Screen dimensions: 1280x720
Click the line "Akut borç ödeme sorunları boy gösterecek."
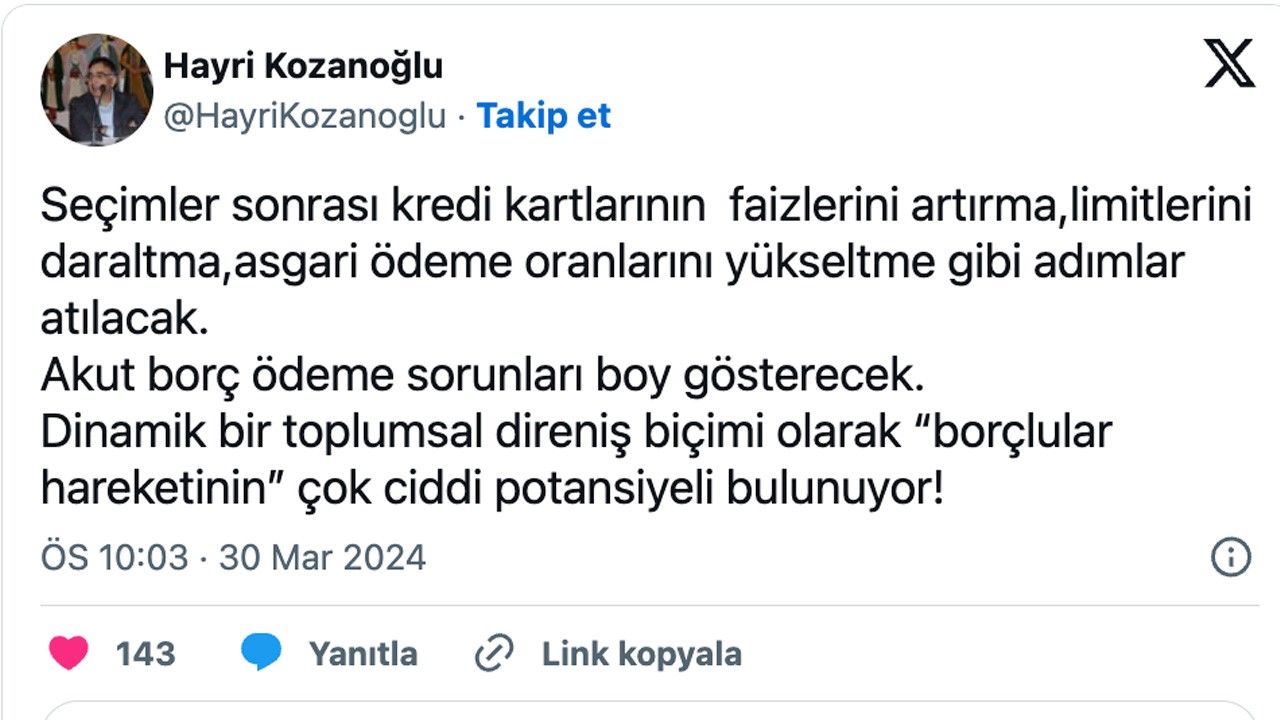(478, 375)
